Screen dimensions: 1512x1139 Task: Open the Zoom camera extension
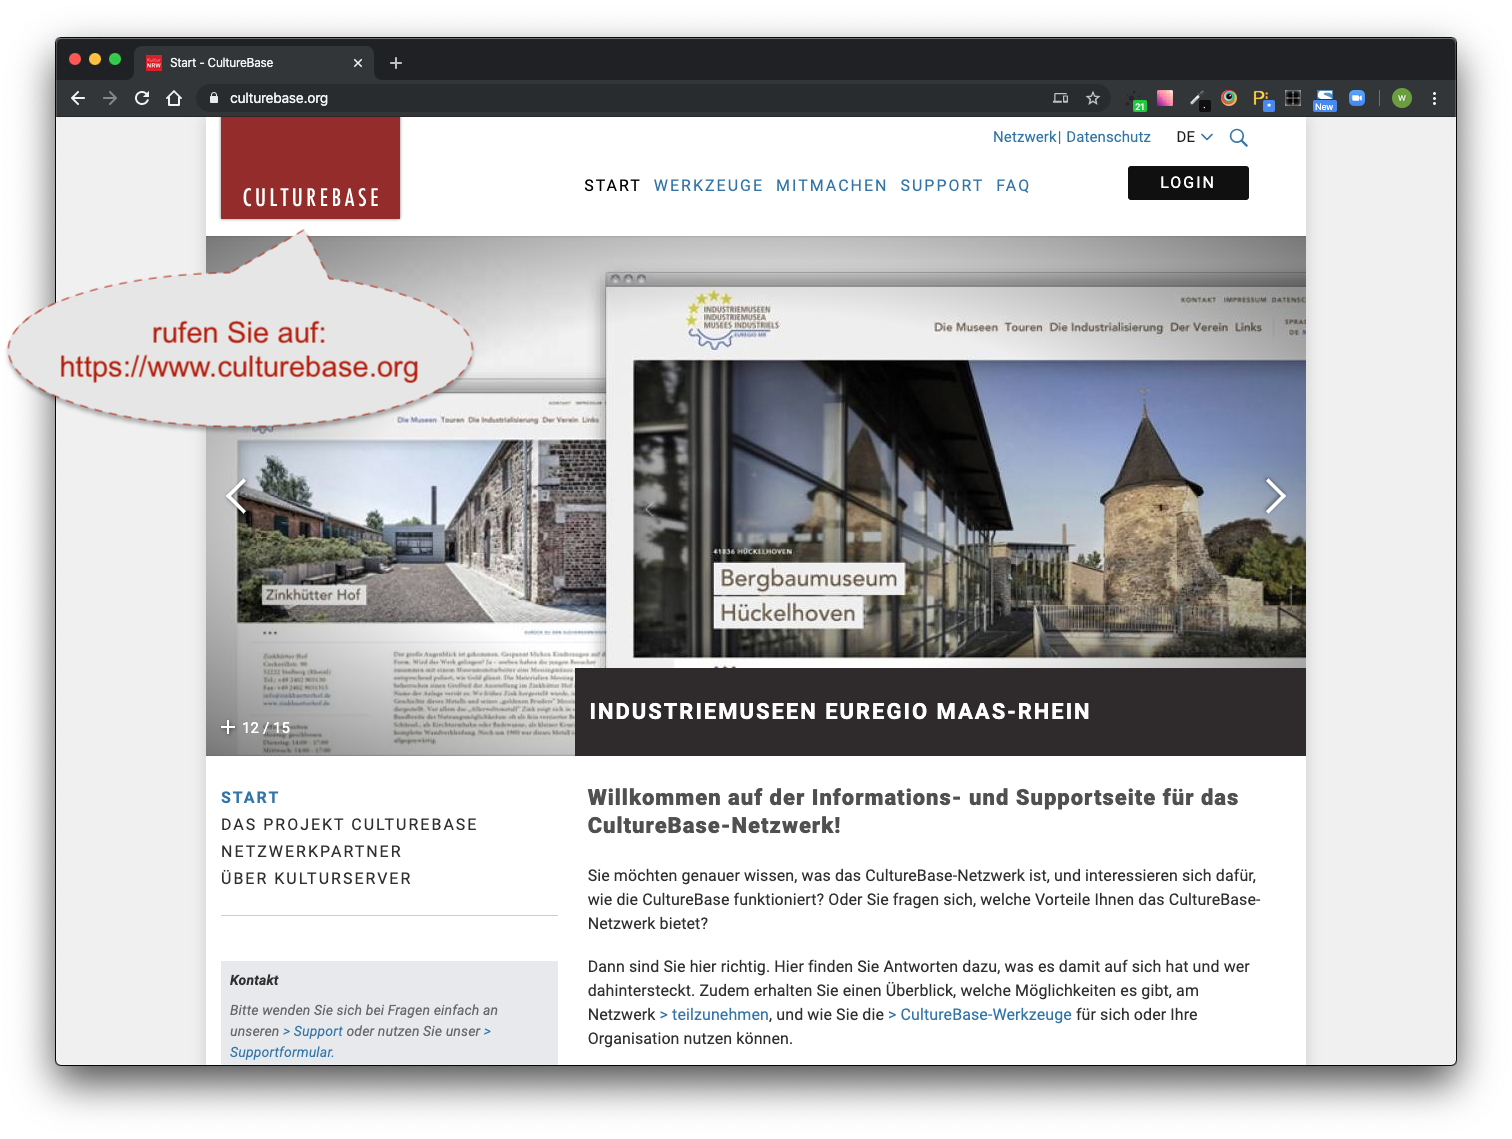click(x=1357, y=98)
